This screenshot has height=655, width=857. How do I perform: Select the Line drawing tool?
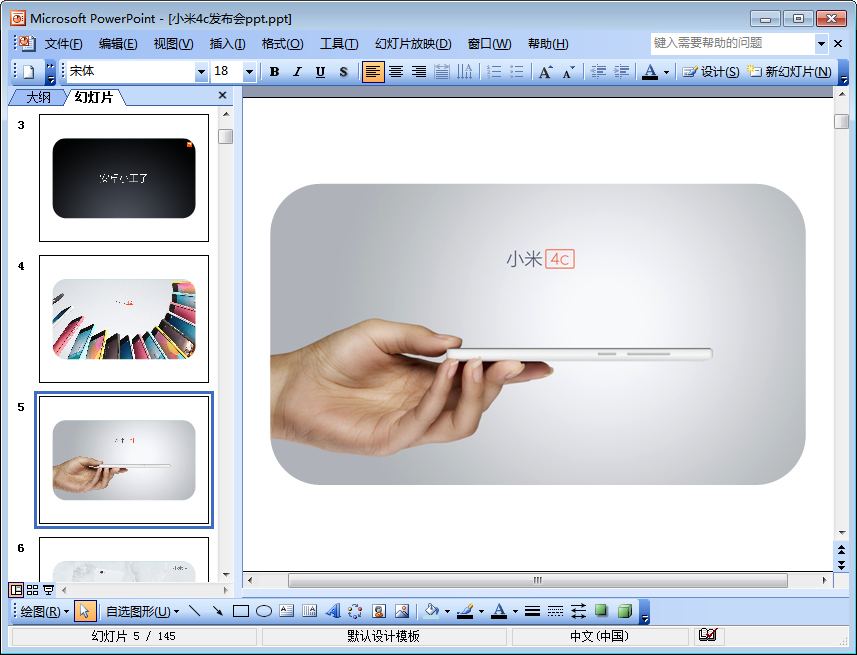pyautogui.click(x=195, y=611)
